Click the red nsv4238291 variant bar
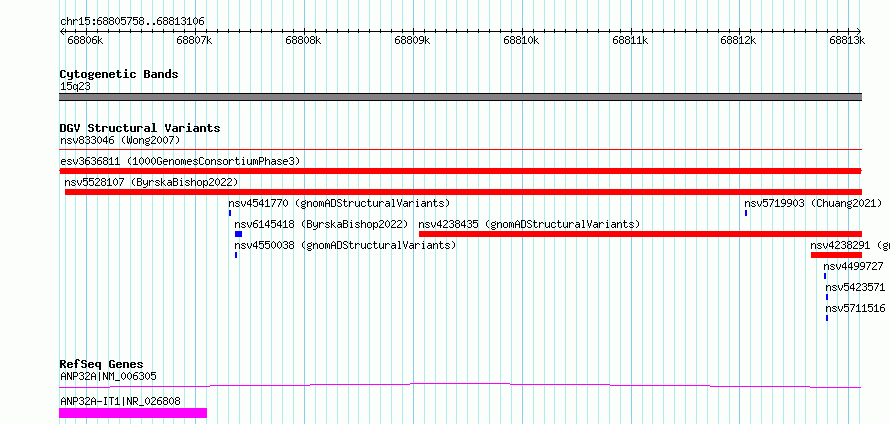The image size is (890, 424). (x=837, y=255)
